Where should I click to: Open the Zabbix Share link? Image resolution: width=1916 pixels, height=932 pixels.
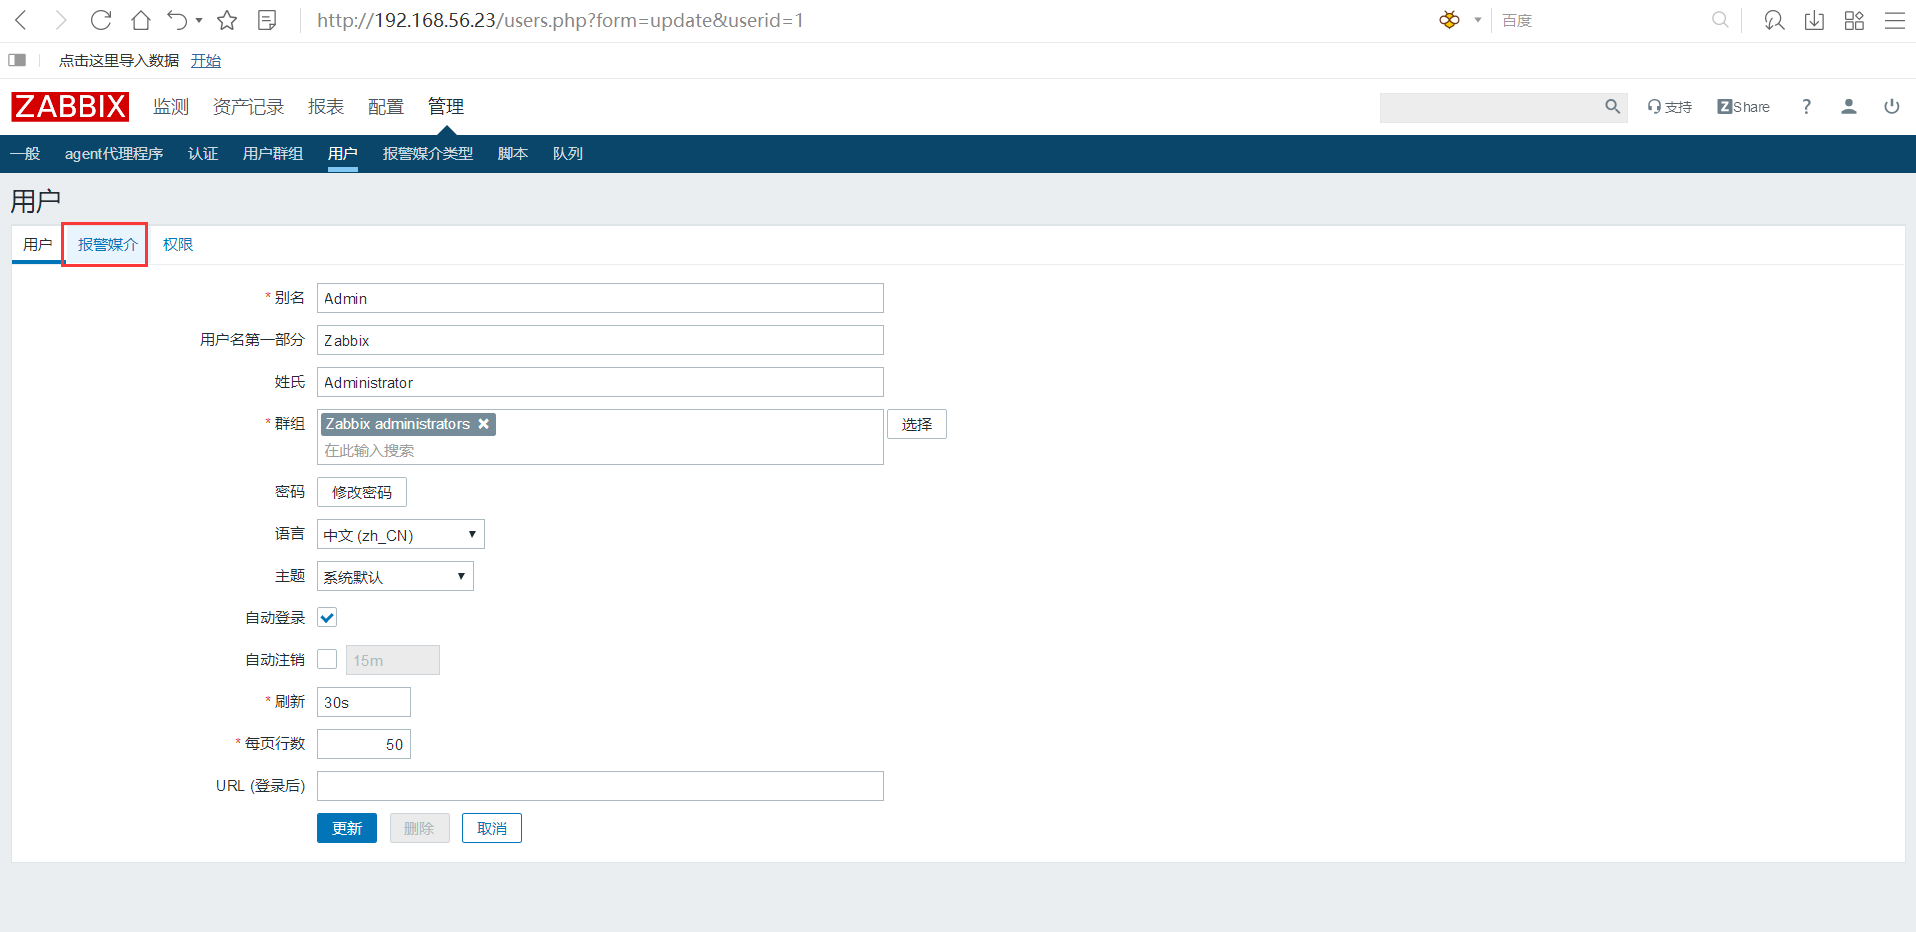pyautogui.click(x=1743, y=107)
